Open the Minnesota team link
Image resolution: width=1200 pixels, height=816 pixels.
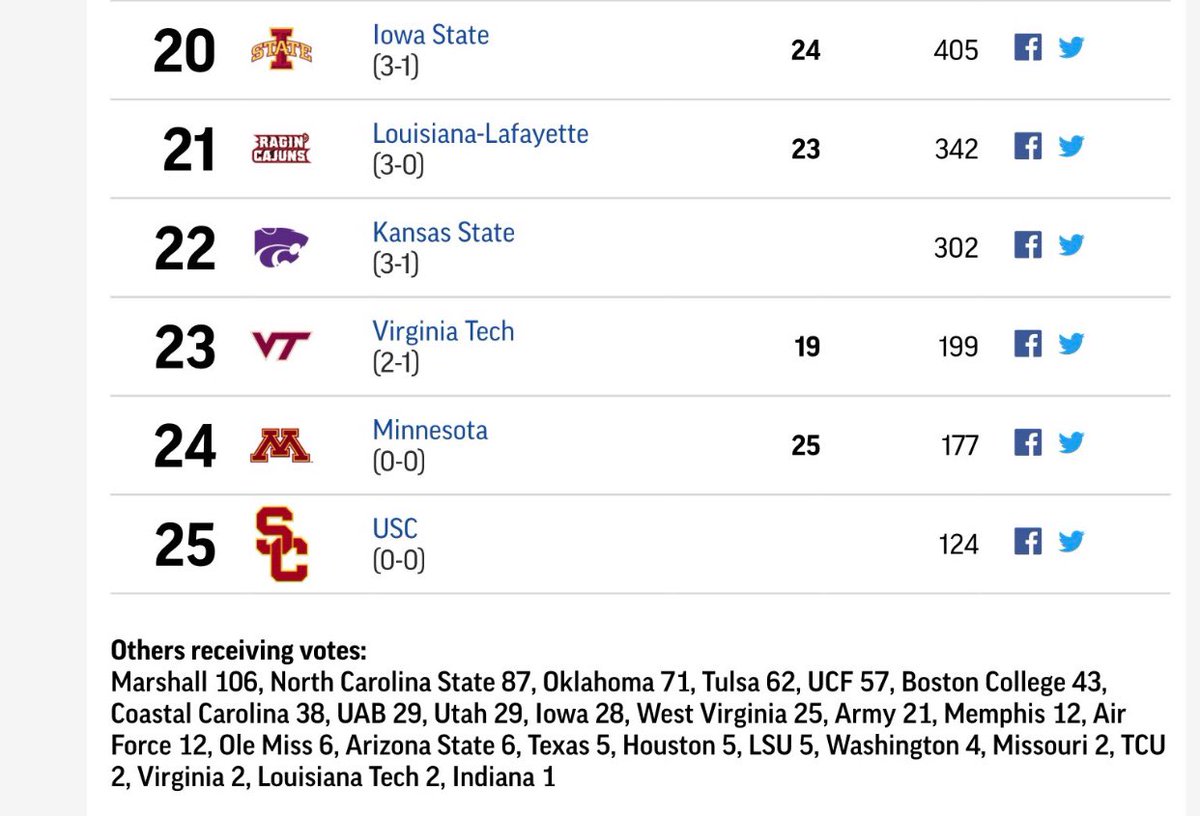430,430
